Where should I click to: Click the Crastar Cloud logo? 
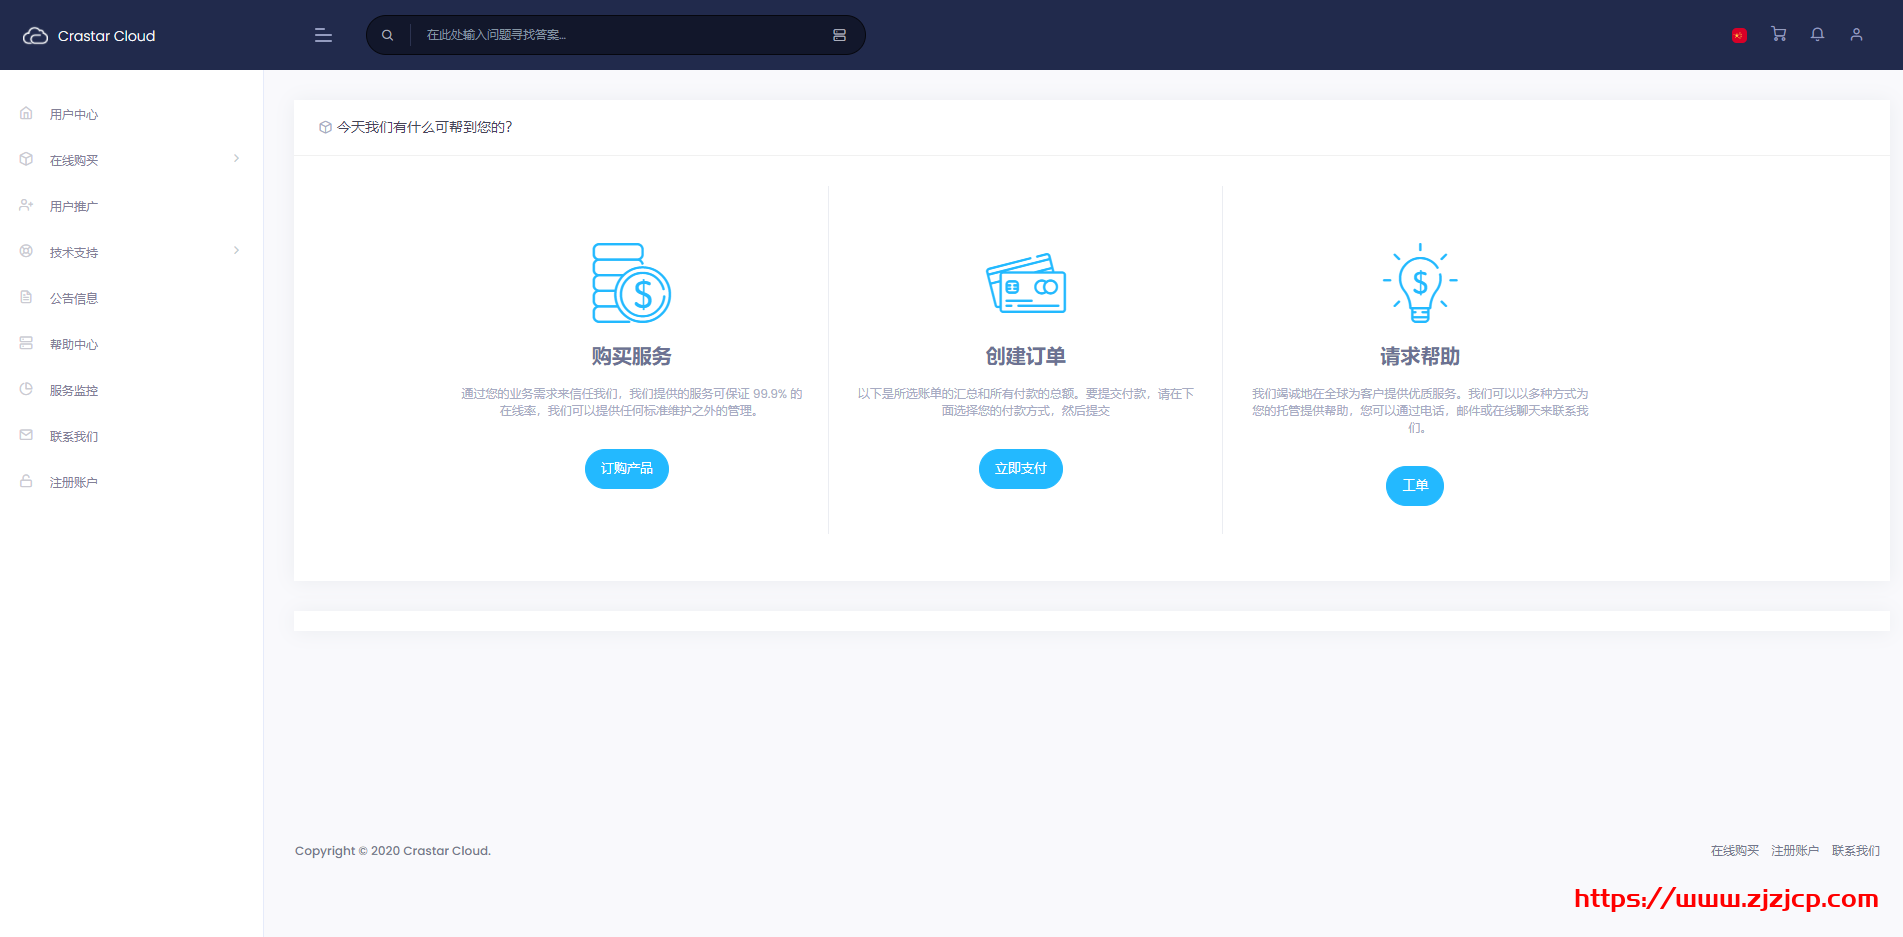pos(89,35)
